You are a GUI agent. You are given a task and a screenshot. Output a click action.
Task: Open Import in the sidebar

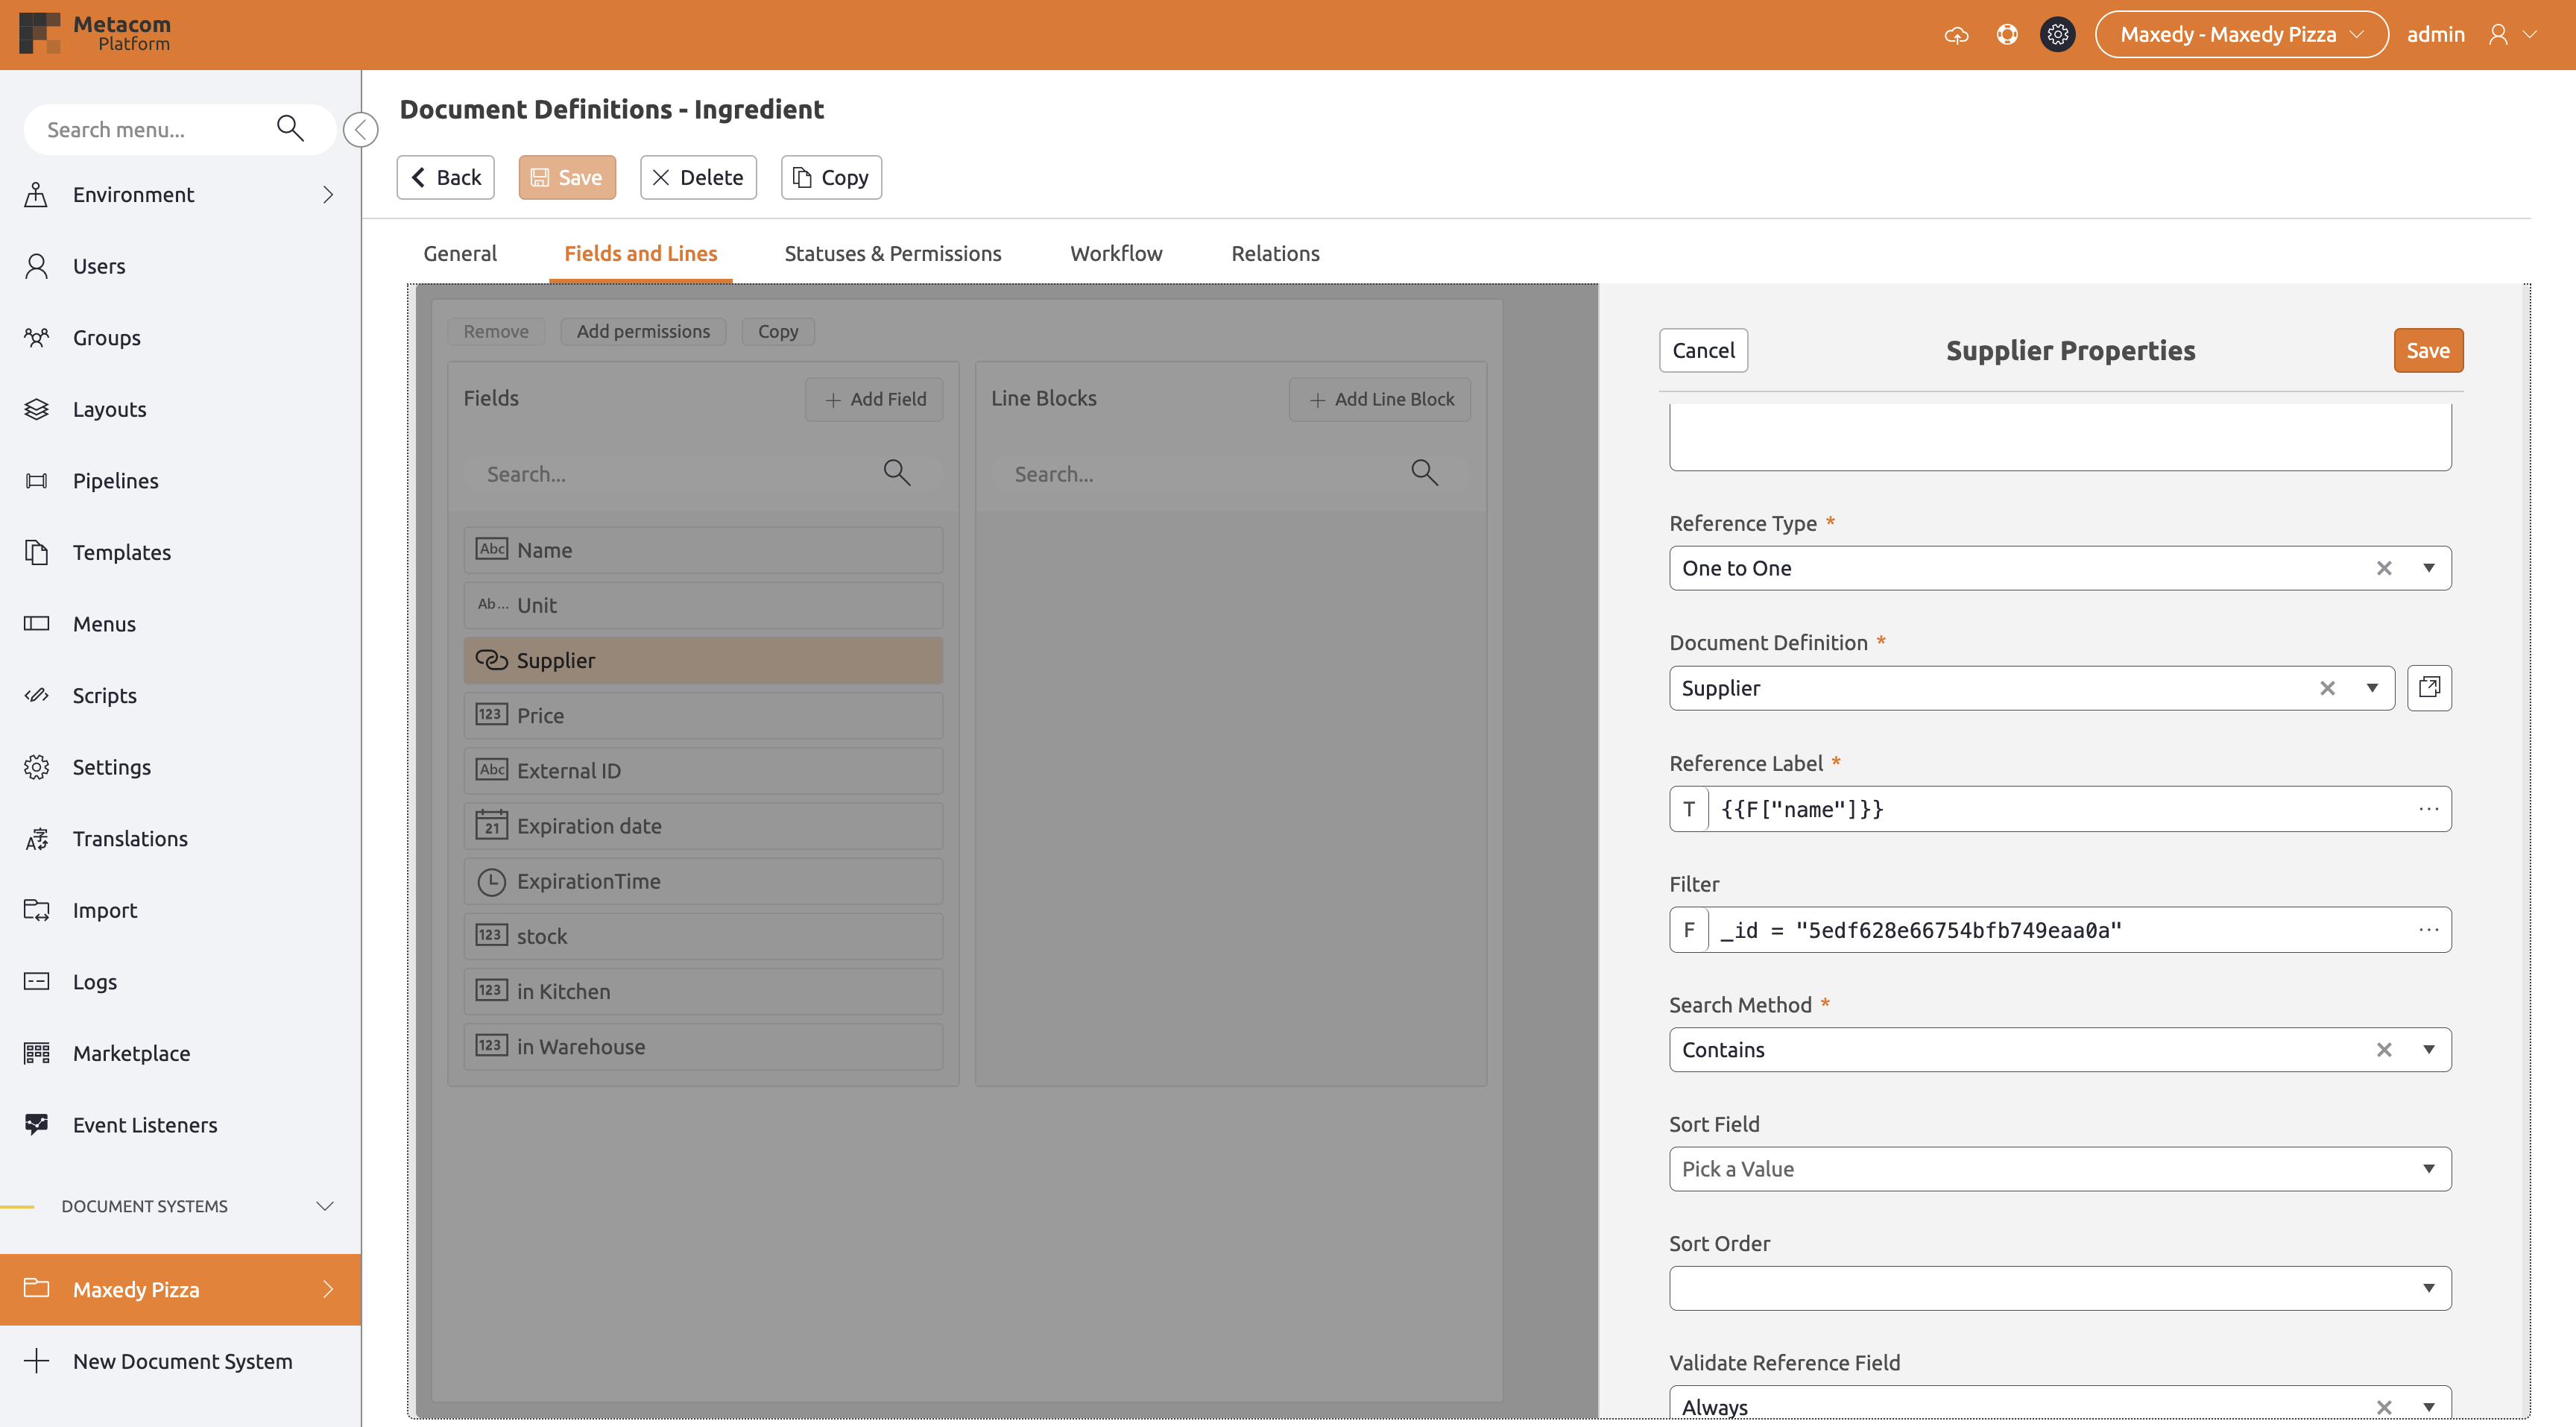click(x=180, y=910)
